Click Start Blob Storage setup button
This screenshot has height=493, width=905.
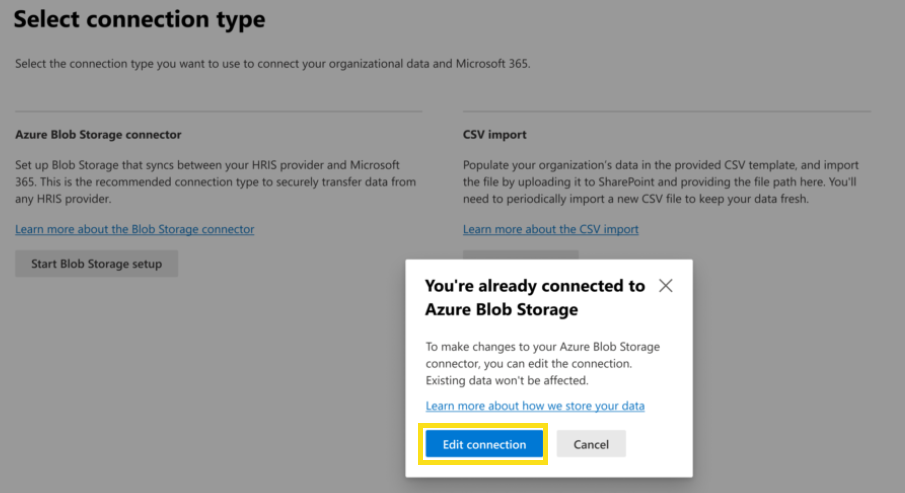96,264
